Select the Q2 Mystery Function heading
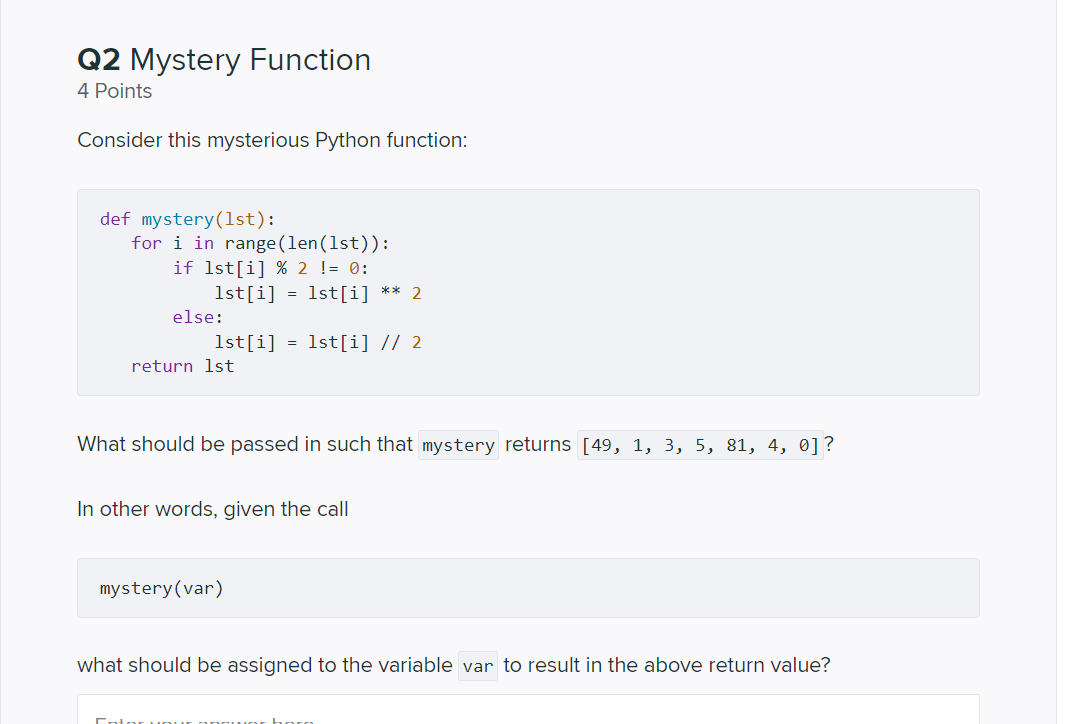 223,60
